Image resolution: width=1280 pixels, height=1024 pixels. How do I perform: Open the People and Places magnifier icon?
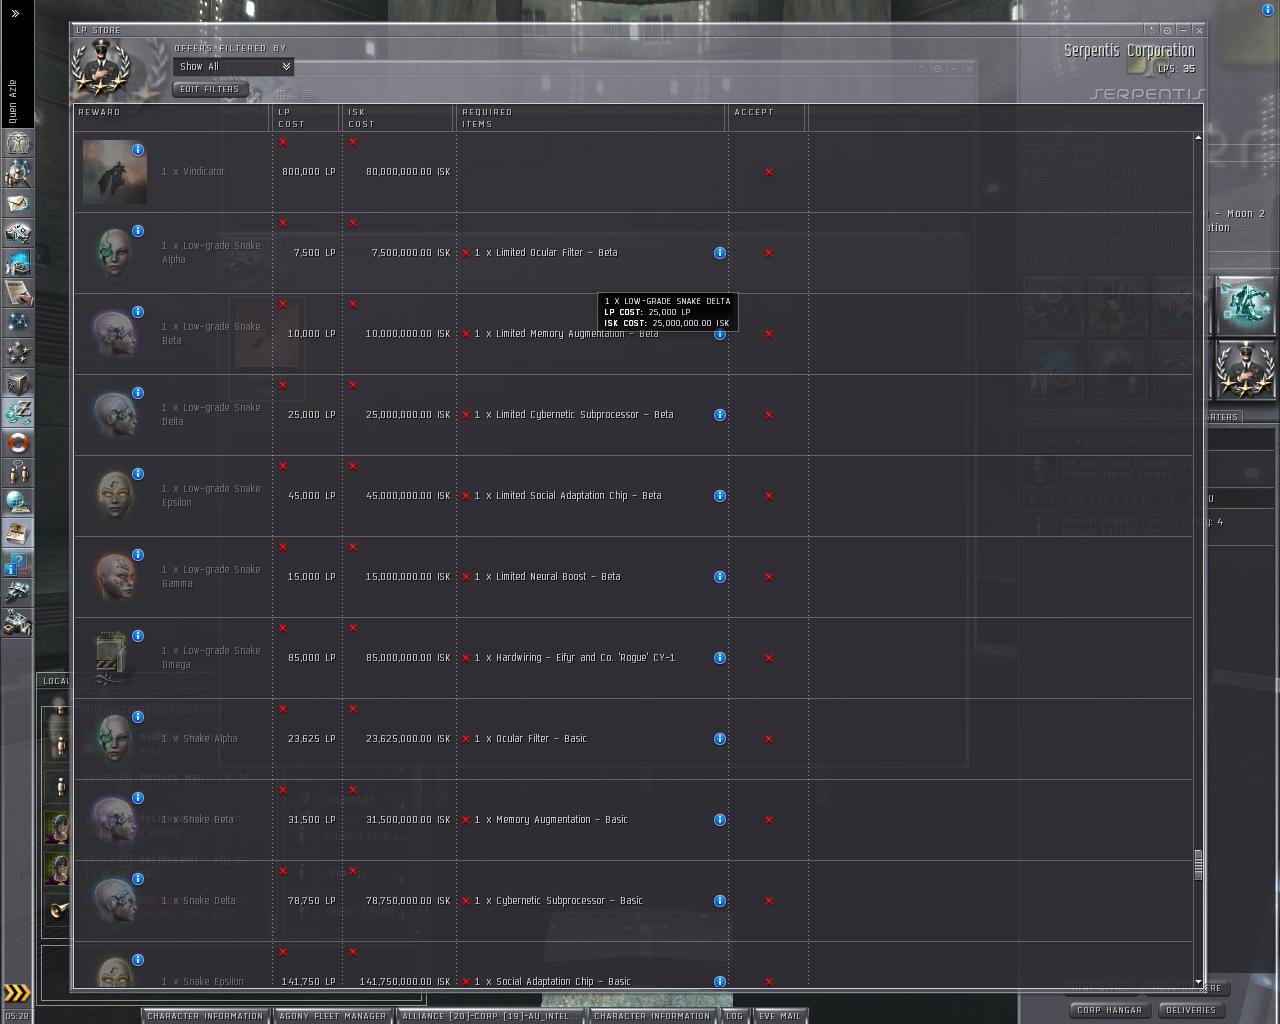(17, 173)
